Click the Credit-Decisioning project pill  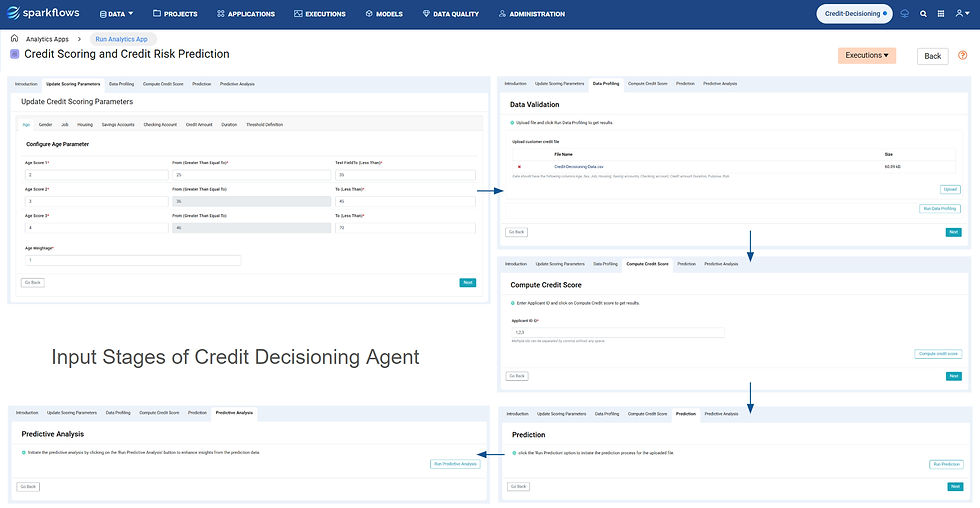click(854, 13)
